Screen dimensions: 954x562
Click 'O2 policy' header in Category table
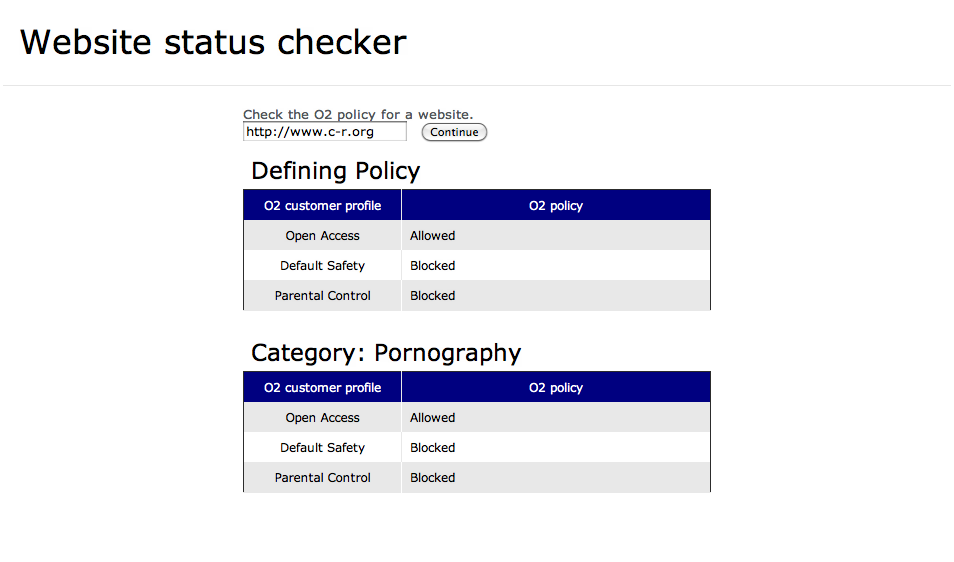[555, 388]
